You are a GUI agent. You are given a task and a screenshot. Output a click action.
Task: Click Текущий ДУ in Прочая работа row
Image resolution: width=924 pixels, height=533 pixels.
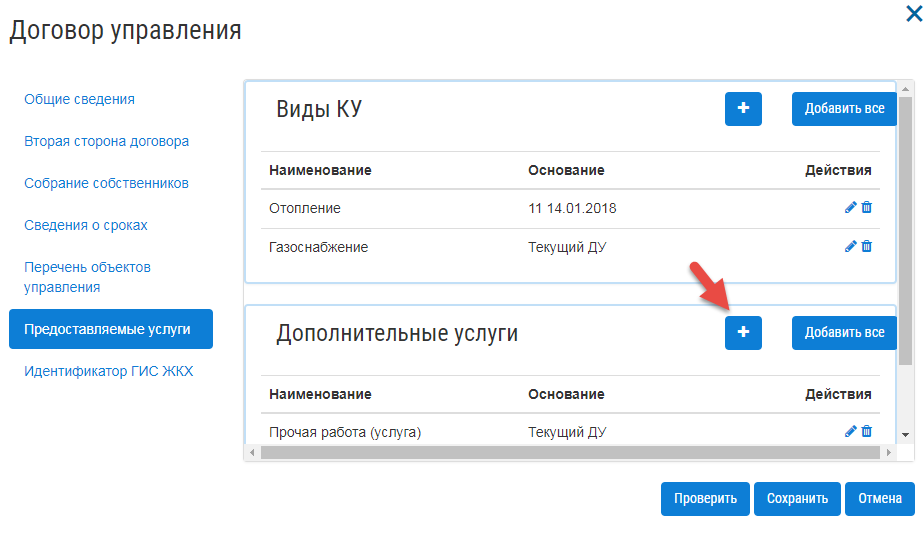[567, 432]
